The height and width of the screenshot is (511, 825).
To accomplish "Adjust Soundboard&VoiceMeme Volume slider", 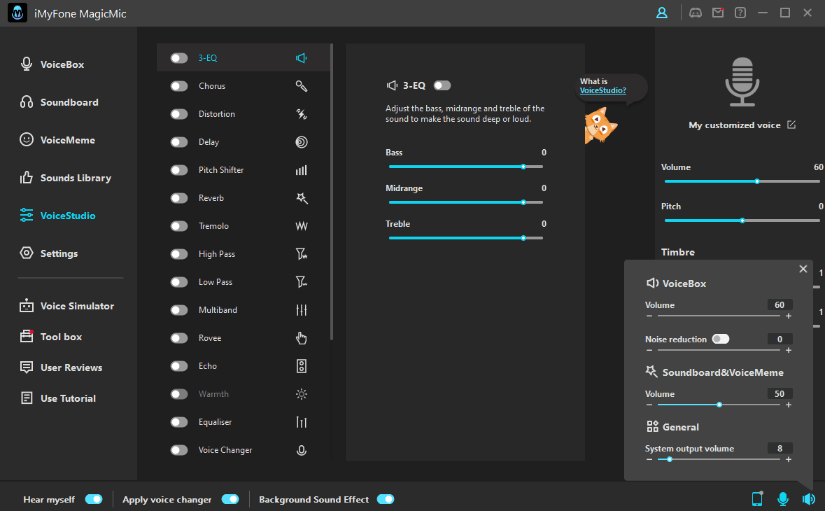I will click(719, 405).
